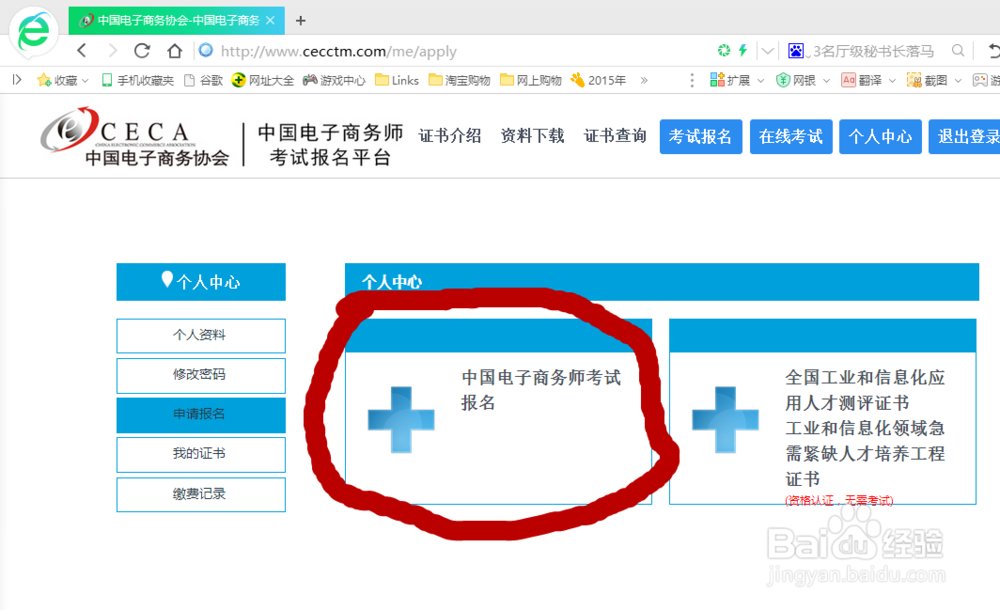Click the search magnifier icon

957,50
